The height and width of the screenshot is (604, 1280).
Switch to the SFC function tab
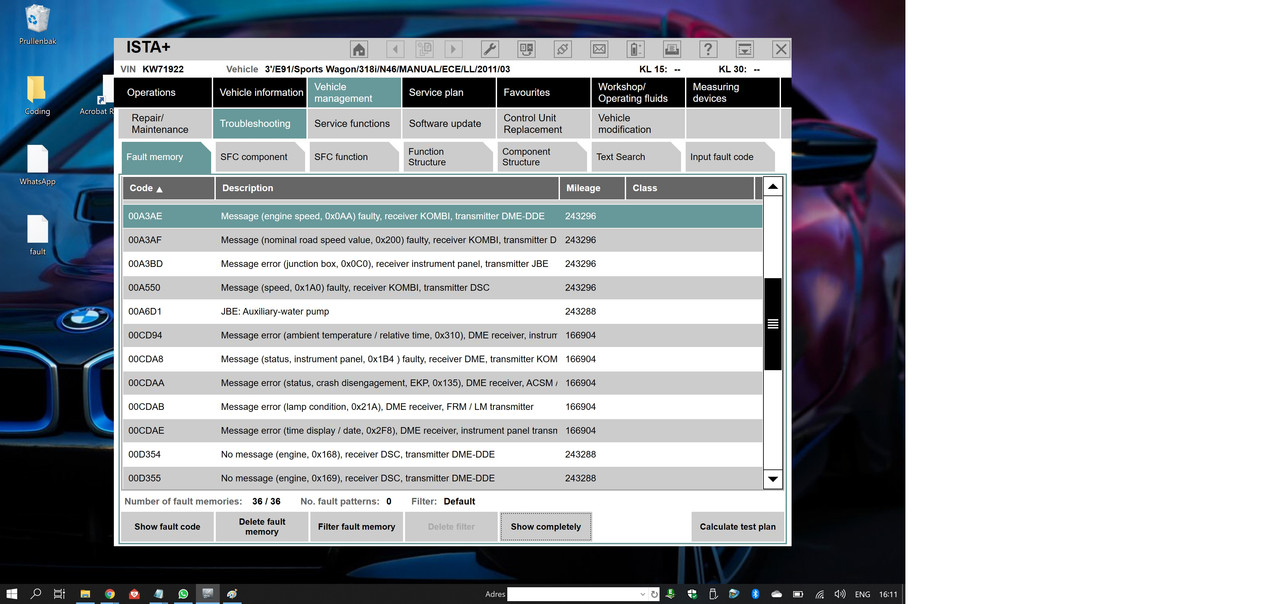[x=353, y=157]
